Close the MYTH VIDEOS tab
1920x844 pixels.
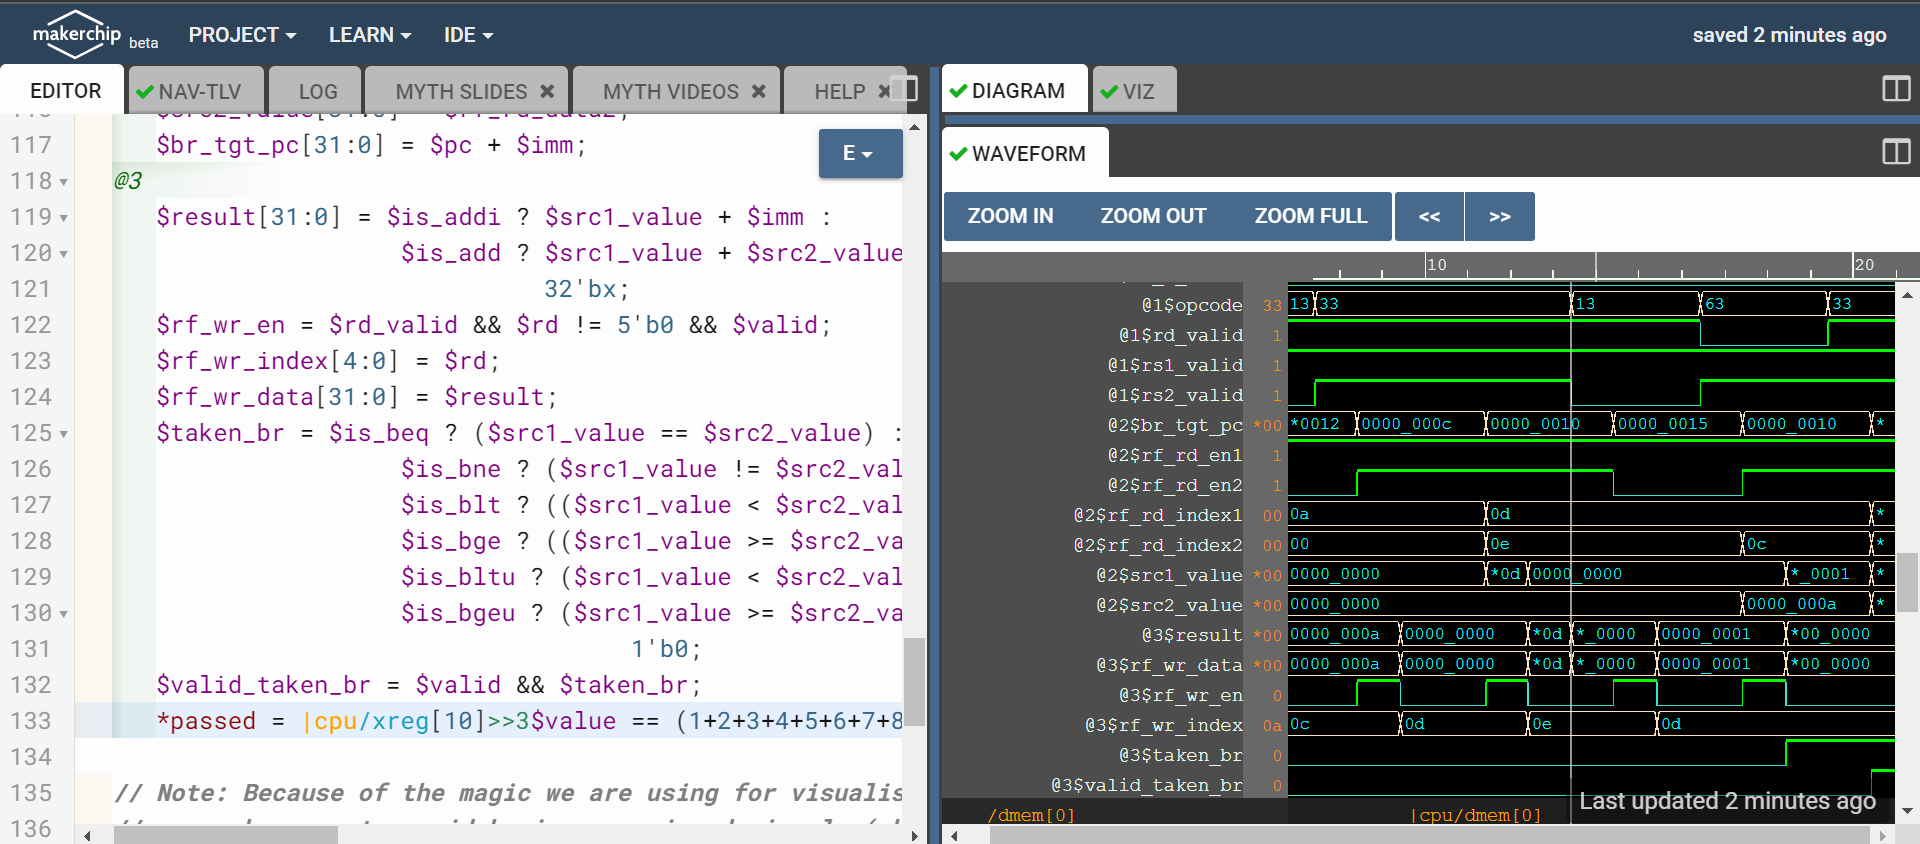click(759, 91)
